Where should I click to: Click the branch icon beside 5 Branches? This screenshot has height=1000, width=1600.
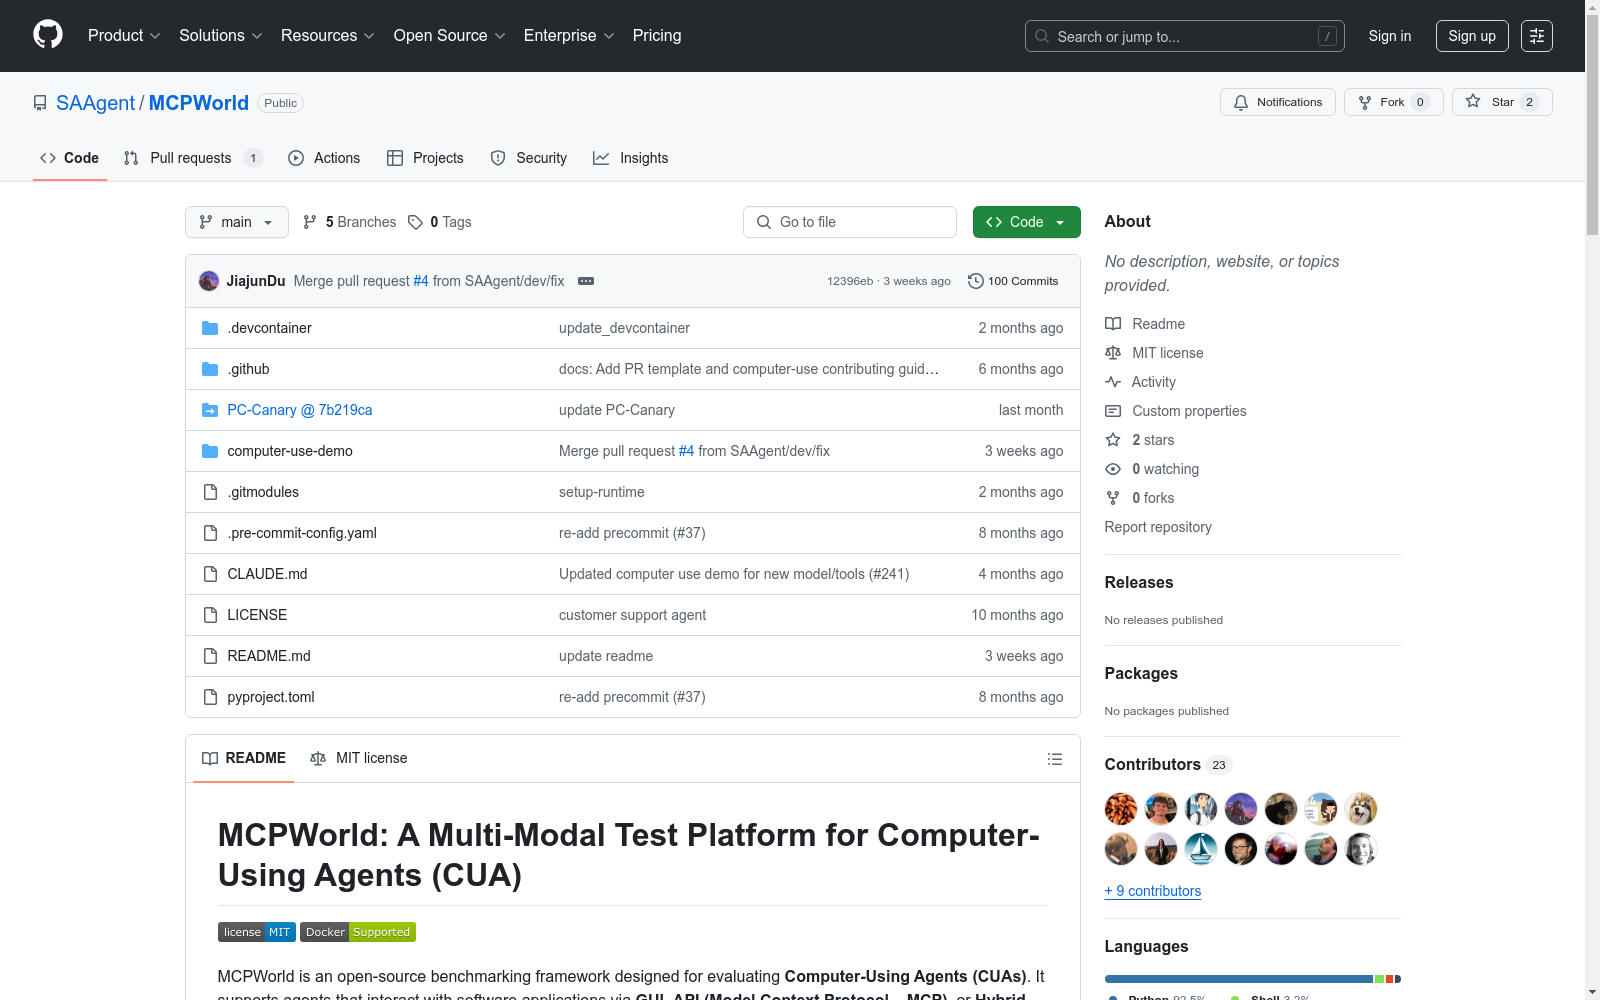pos(310,222)
